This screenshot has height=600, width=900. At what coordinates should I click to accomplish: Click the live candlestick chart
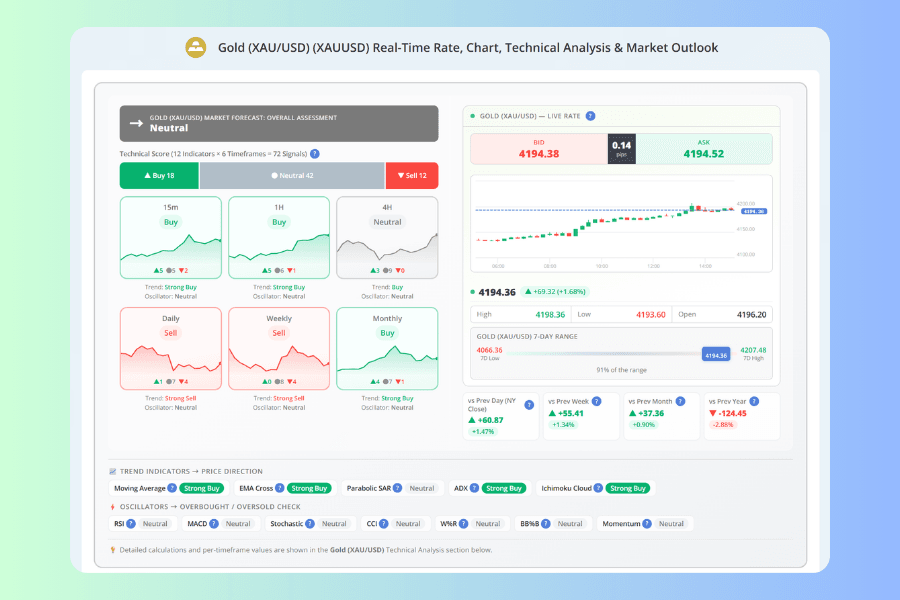click(x=621, y=224)
